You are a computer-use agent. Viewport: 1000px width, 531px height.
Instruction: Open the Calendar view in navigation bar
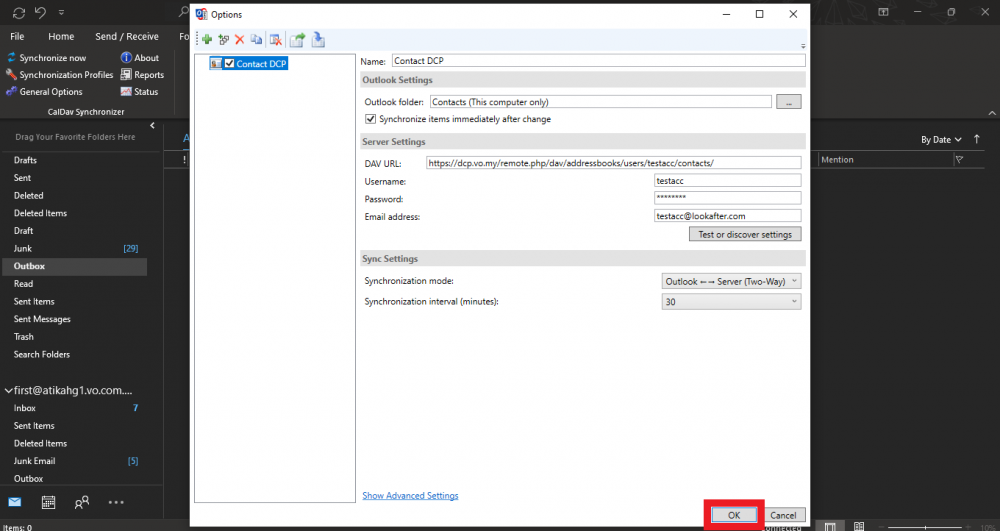coord(48,502)
